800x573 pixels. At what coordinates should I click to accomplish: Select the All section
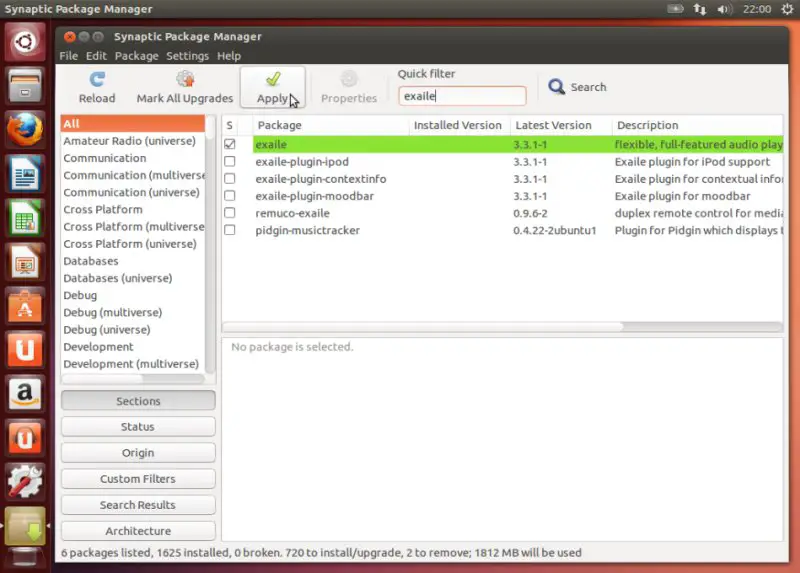(133, 123)
